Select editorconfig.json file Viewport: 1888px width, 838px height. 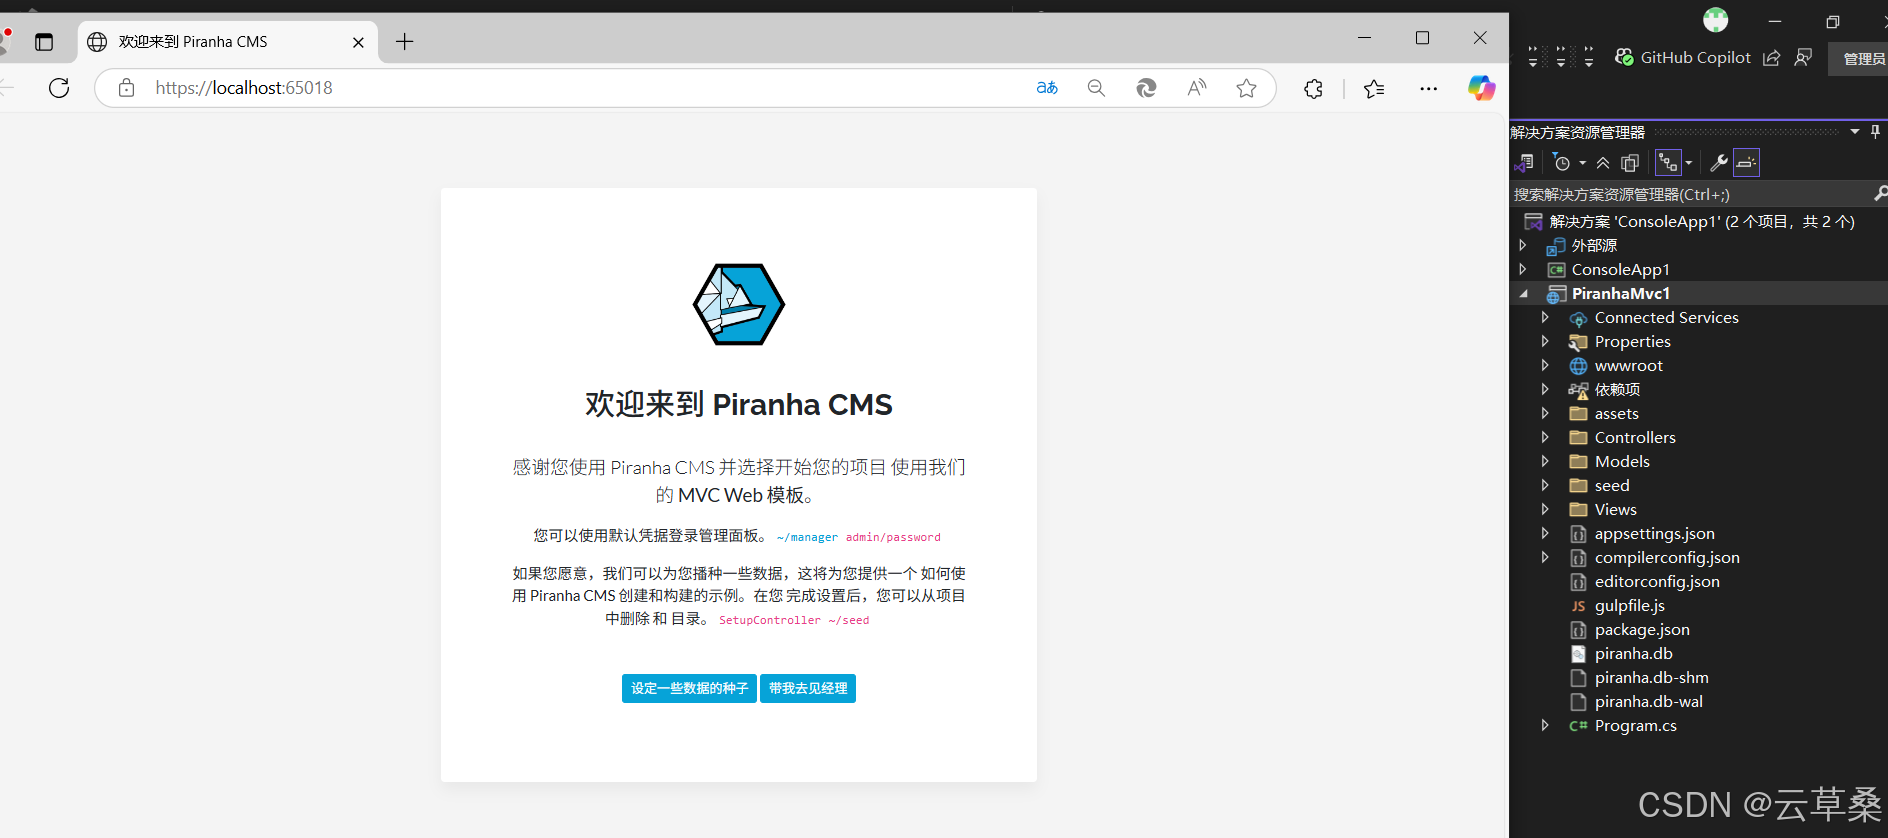(x=1657, y=582)
